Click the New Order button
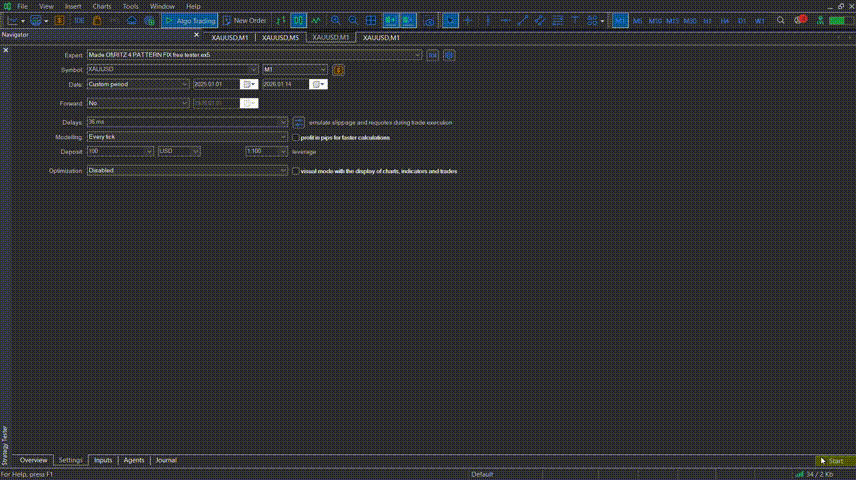This screenshot has height=480, width=856. pos(245,20)
